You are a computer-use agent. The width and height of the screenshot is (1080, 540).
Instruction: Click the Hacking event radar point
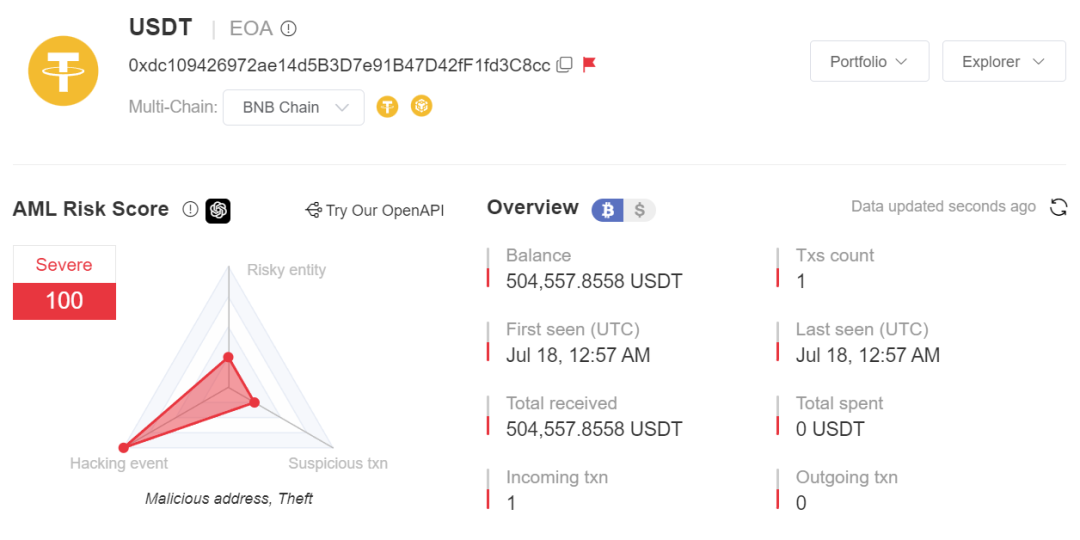pos(123,448)
